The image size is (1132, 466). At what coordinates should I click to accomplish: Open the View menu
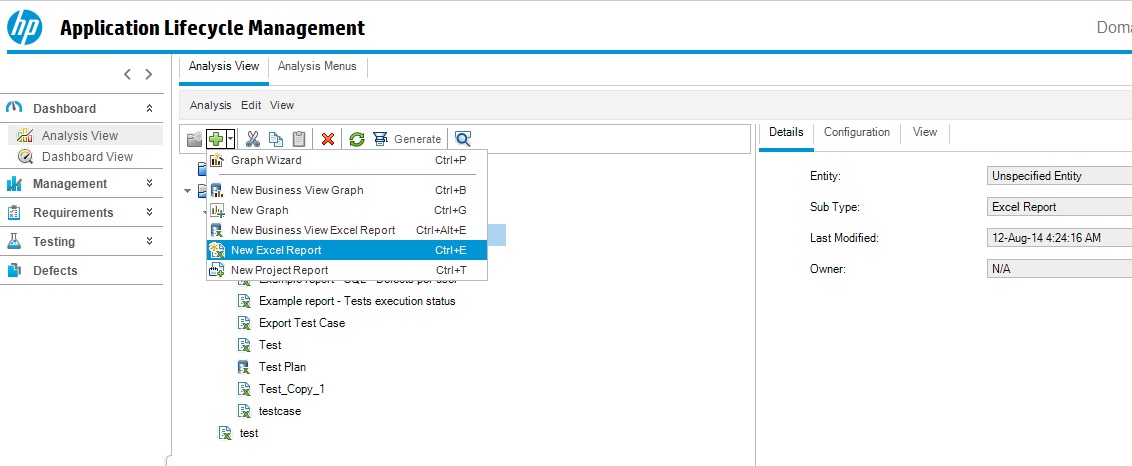282,105
